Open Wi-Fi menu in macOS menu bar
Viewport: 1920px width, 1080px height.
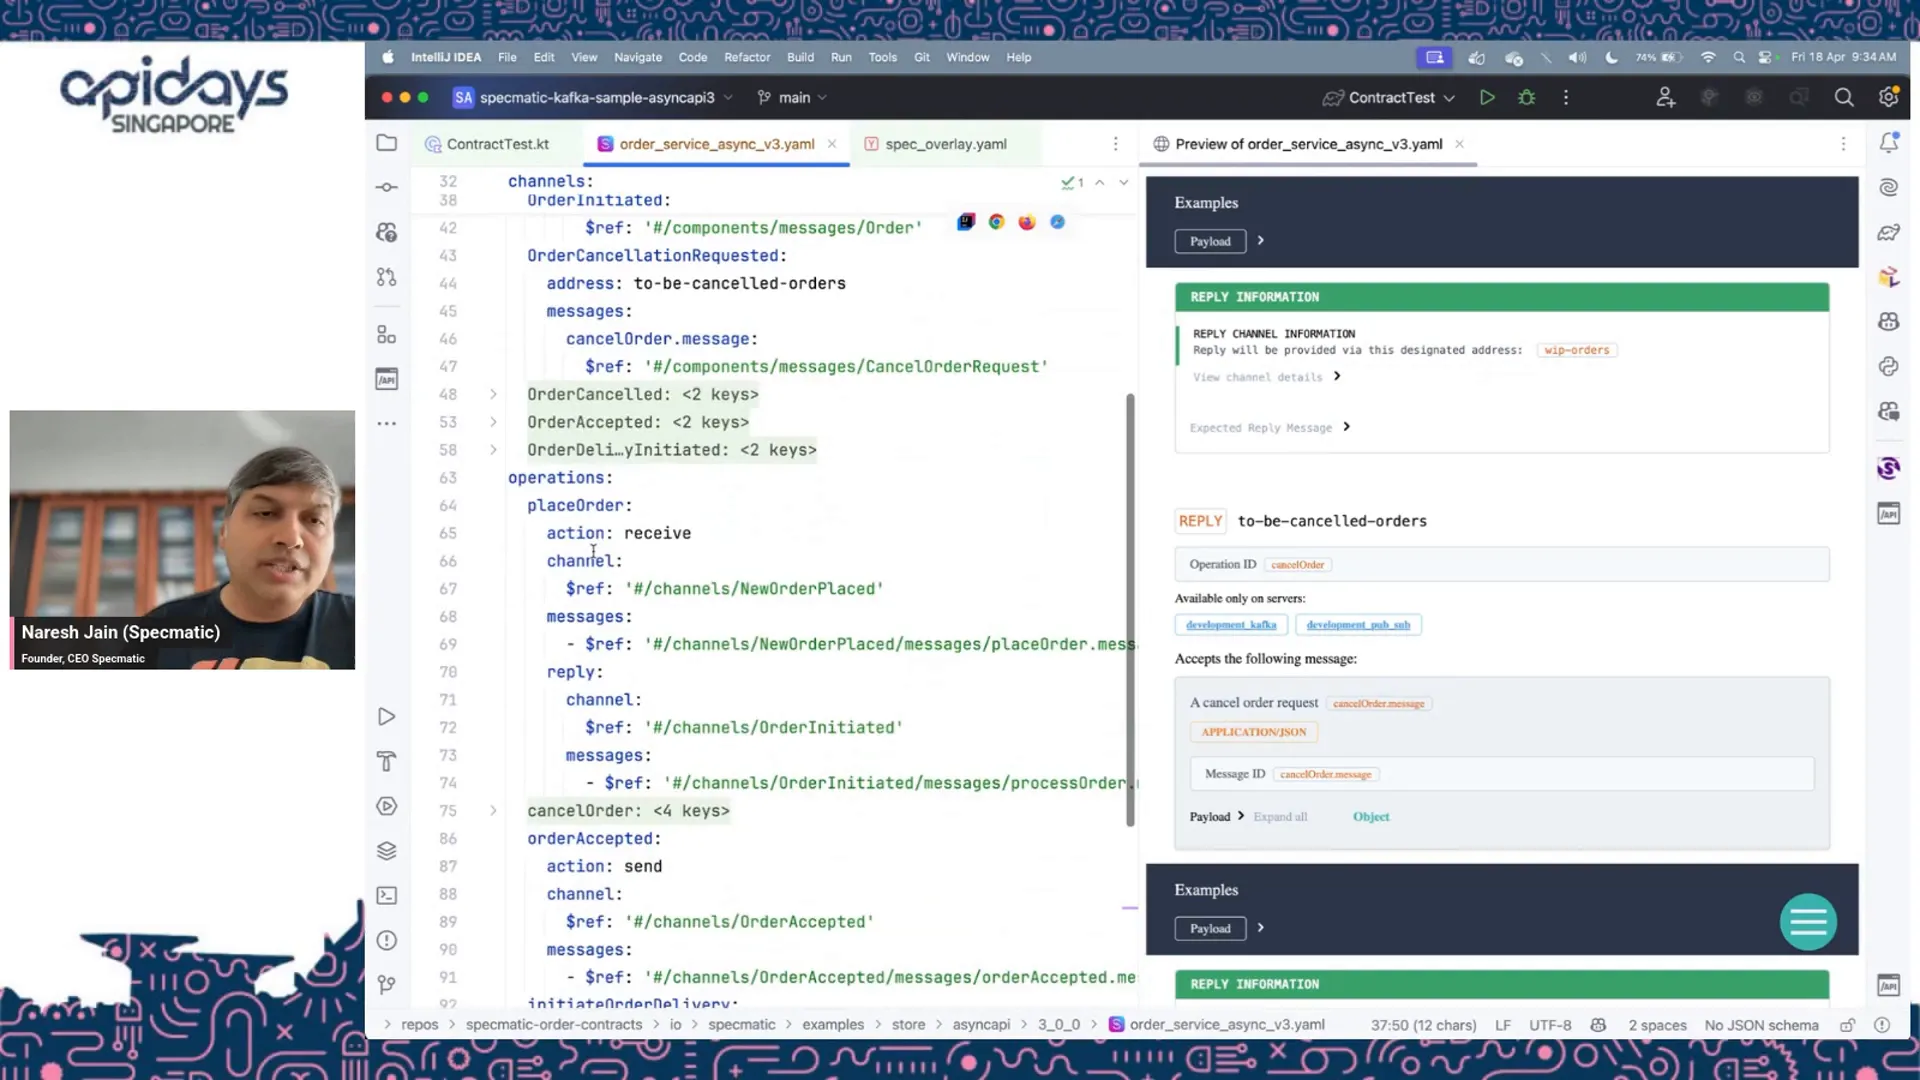tap(1708, 57)
